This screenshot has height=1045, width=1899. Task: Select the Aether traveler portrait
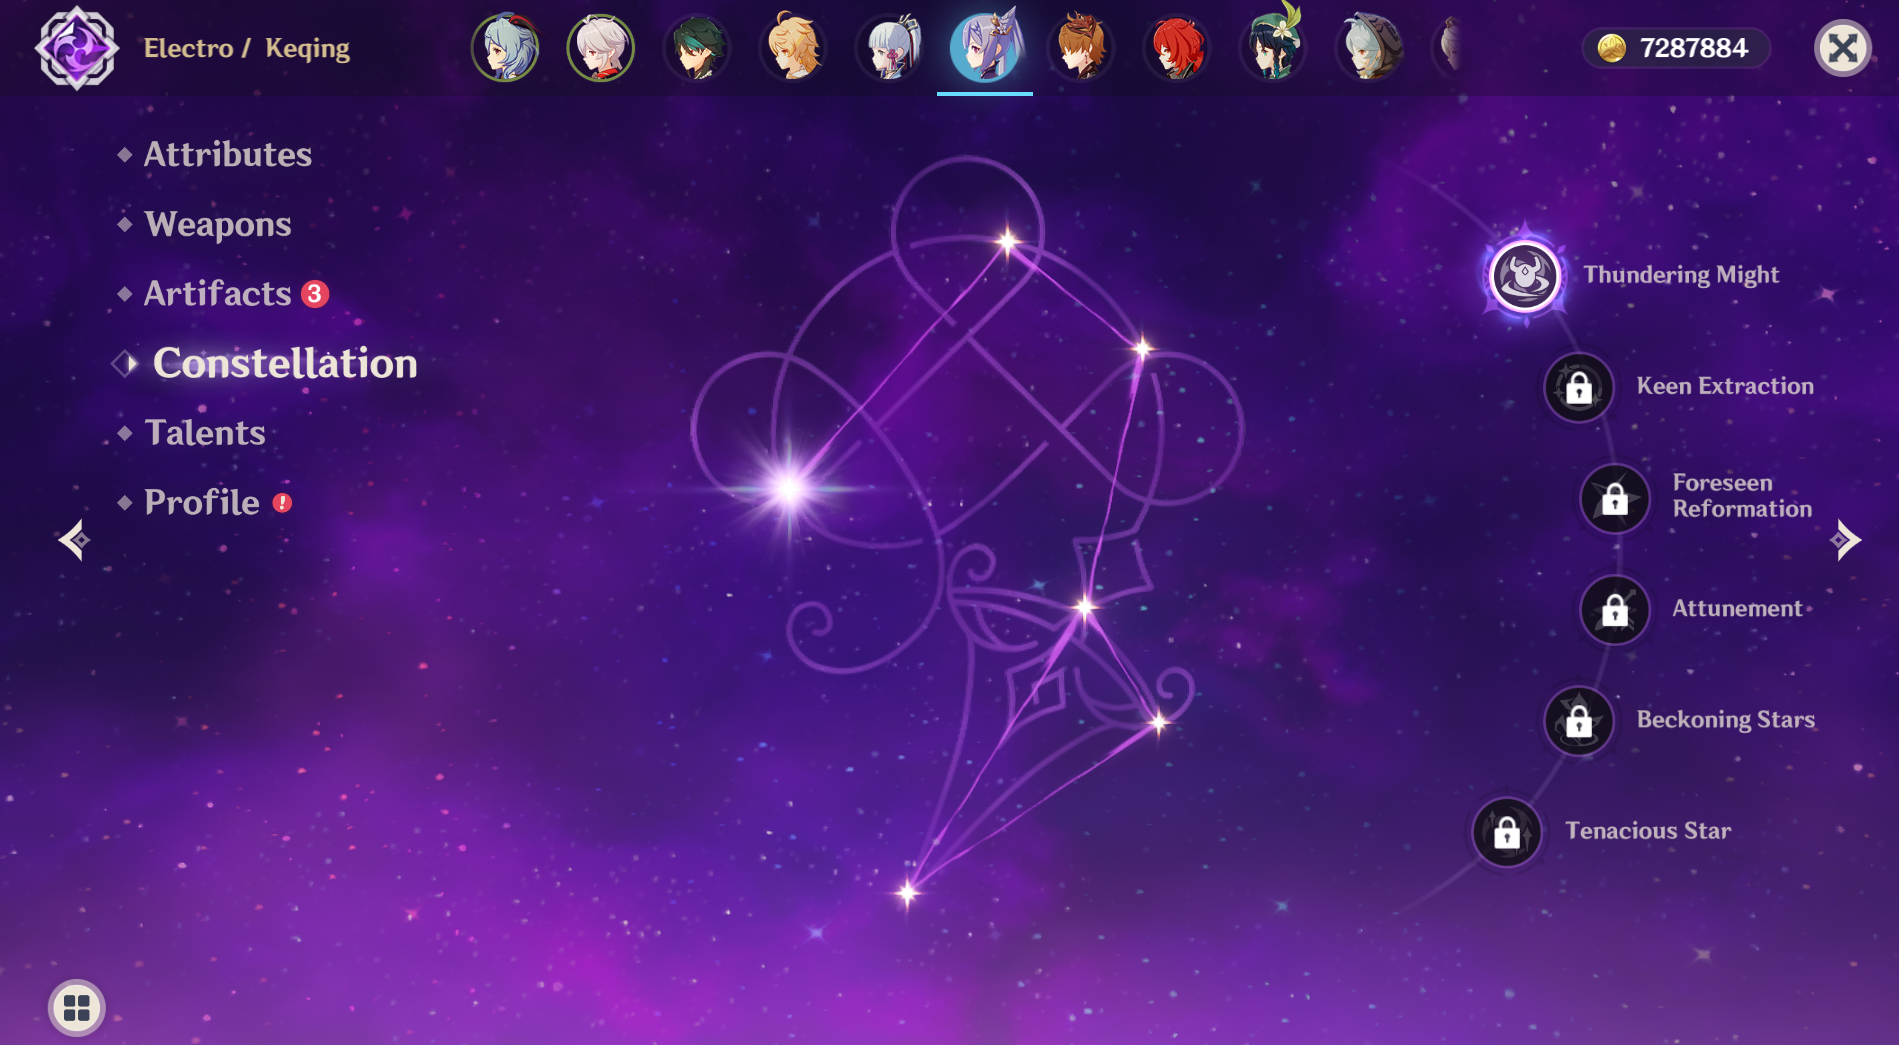(793, 47)
